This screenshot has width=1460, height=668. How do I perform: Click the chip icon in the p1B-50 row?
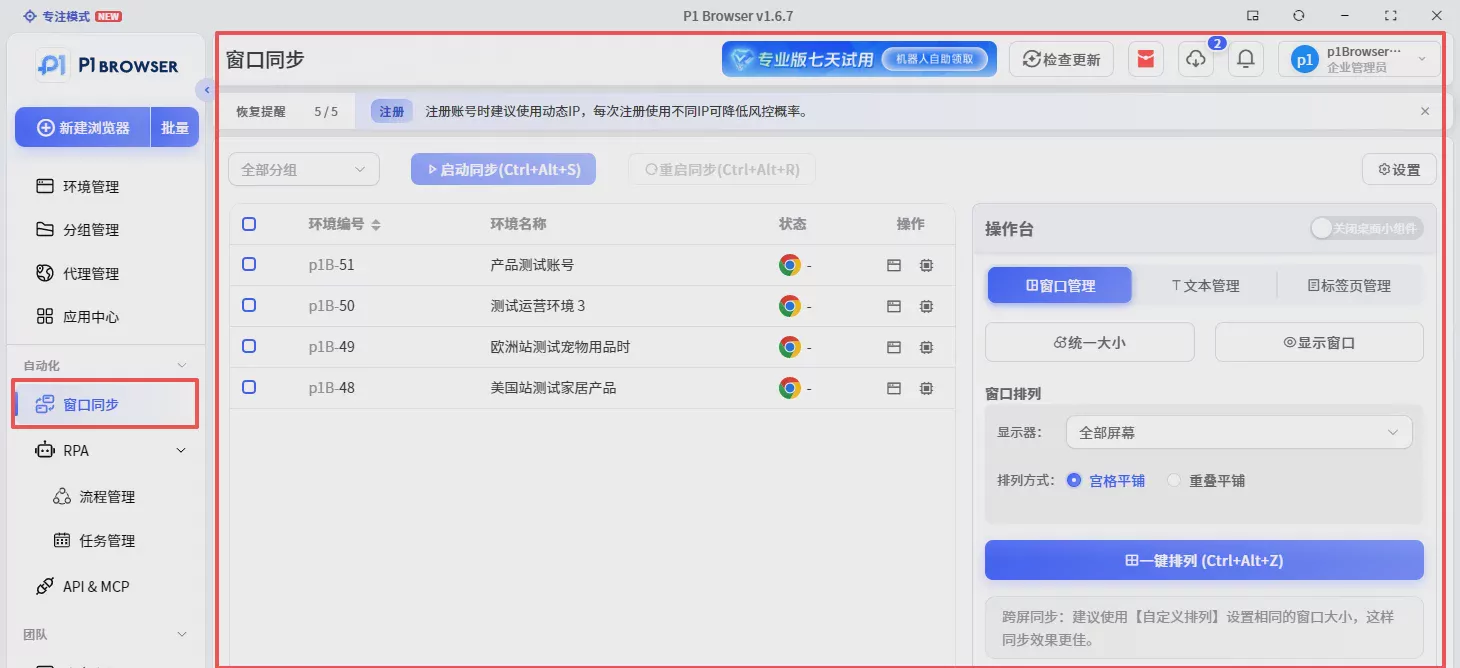point(927,306)
